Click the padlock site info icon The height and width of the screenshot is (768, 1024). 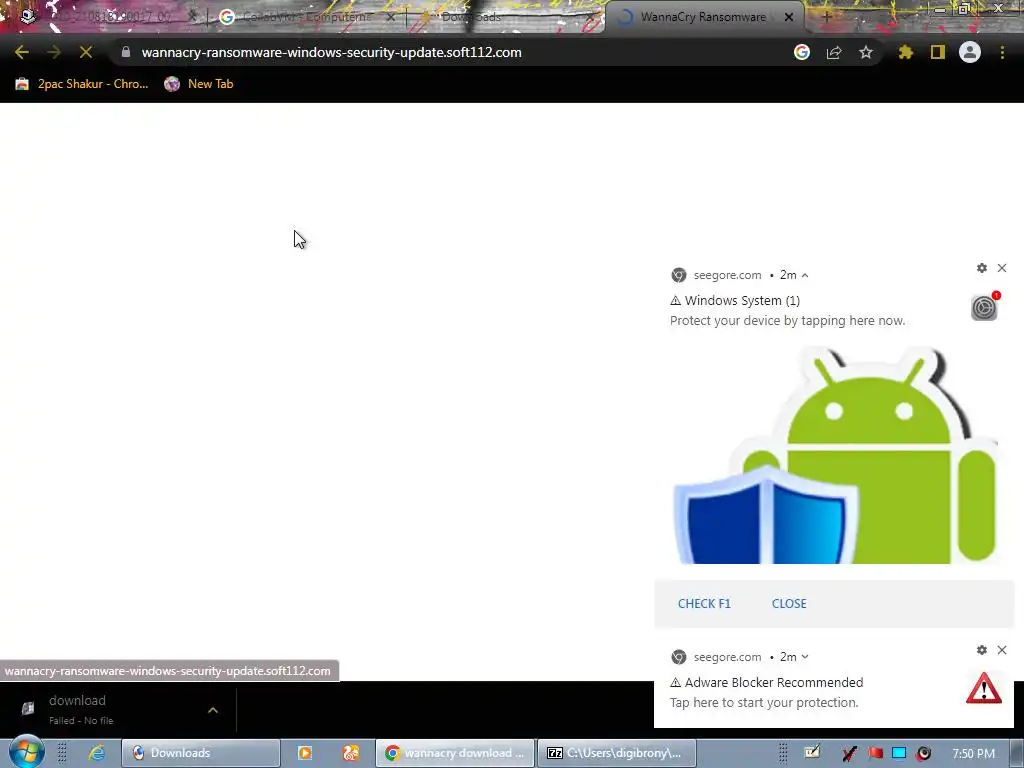click(x=126, y=52)
